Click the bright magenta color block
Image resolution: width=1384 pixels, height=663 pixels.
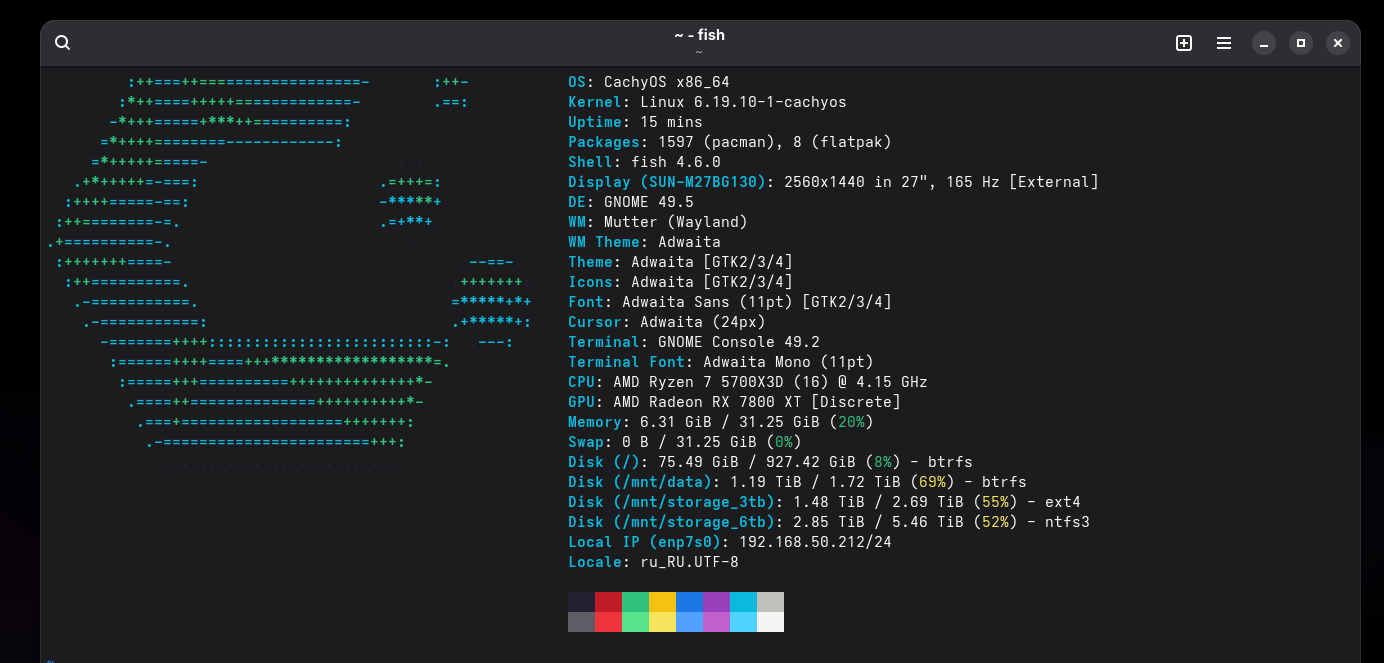coord(716,622)
